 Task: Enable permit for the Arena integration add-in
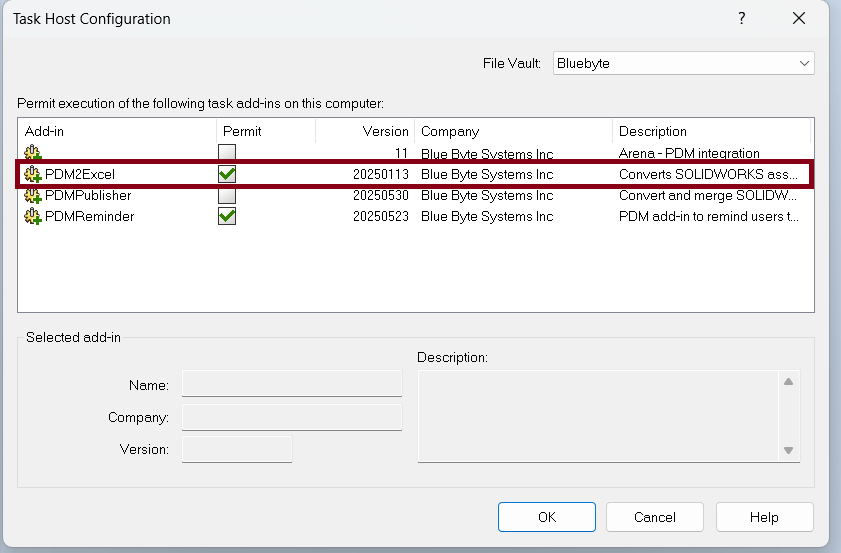[x=227, y=152]
